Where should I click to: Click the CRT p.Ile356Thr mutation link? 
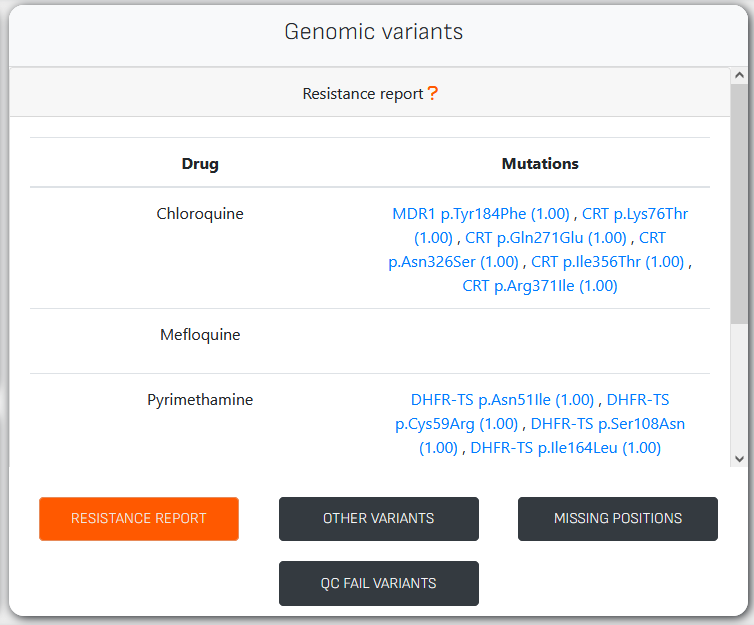pyautogui.click(x=607, y=262)
